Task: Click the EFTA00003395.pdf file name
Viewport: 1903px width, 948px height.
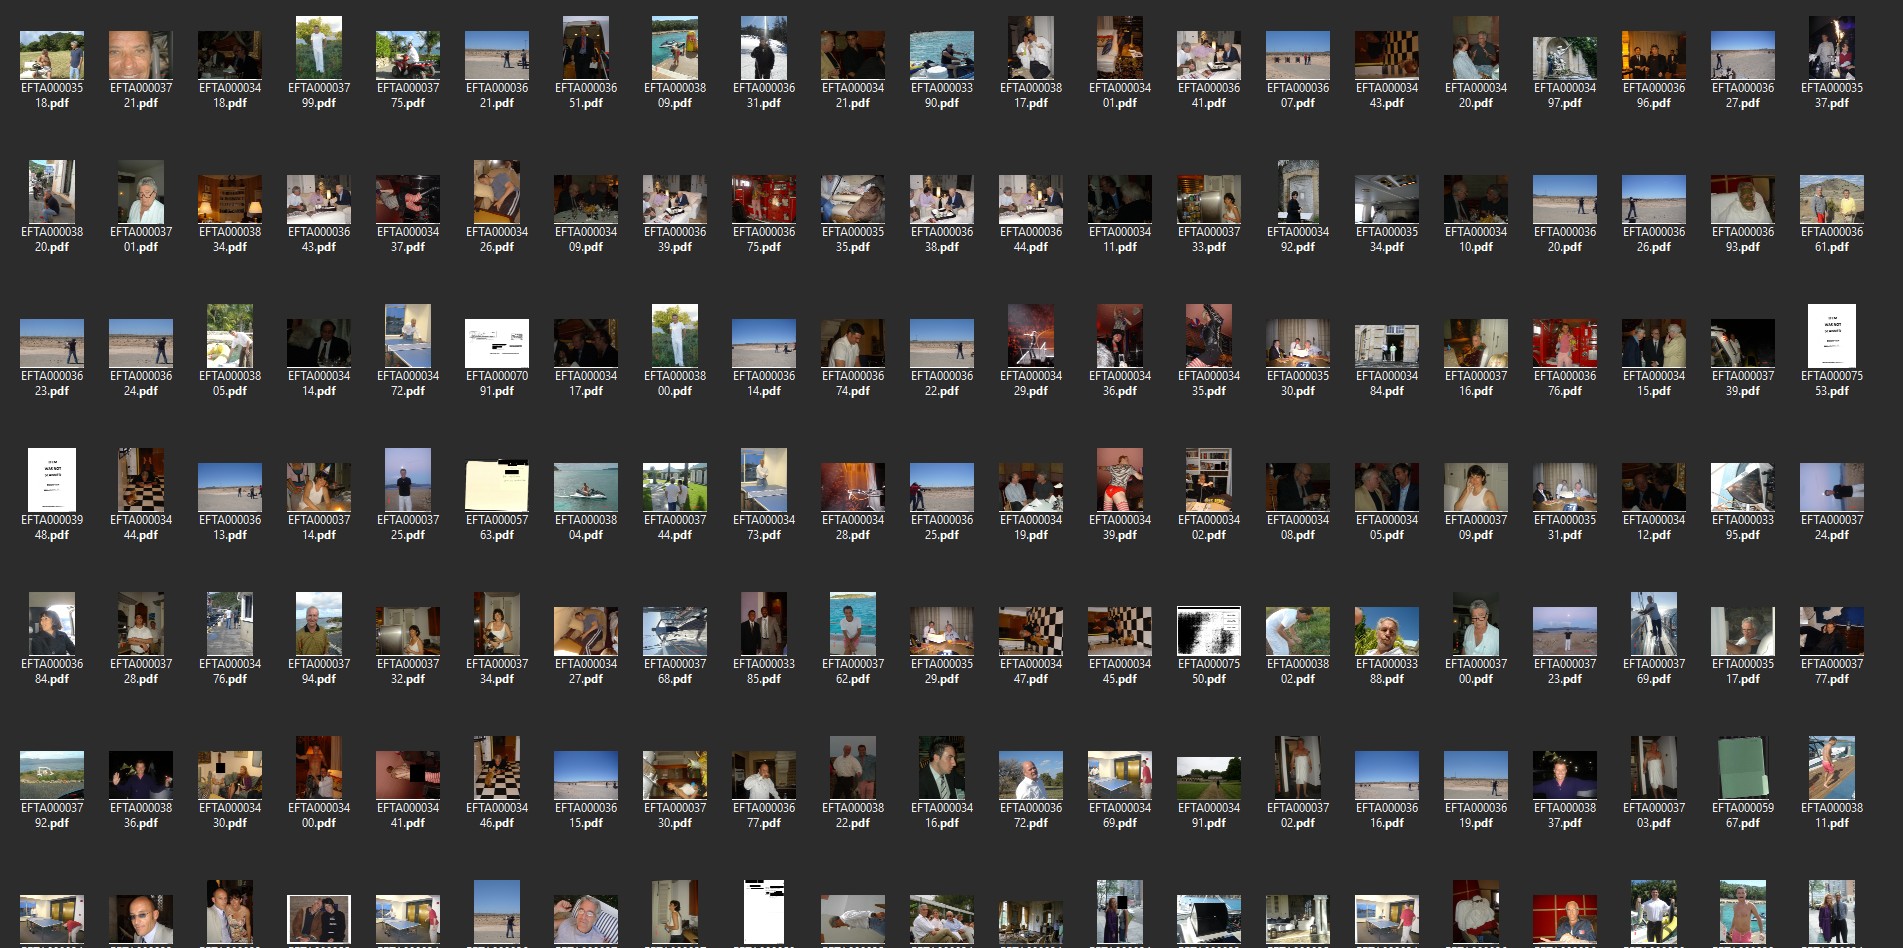Action: [x=1743, y=527]
